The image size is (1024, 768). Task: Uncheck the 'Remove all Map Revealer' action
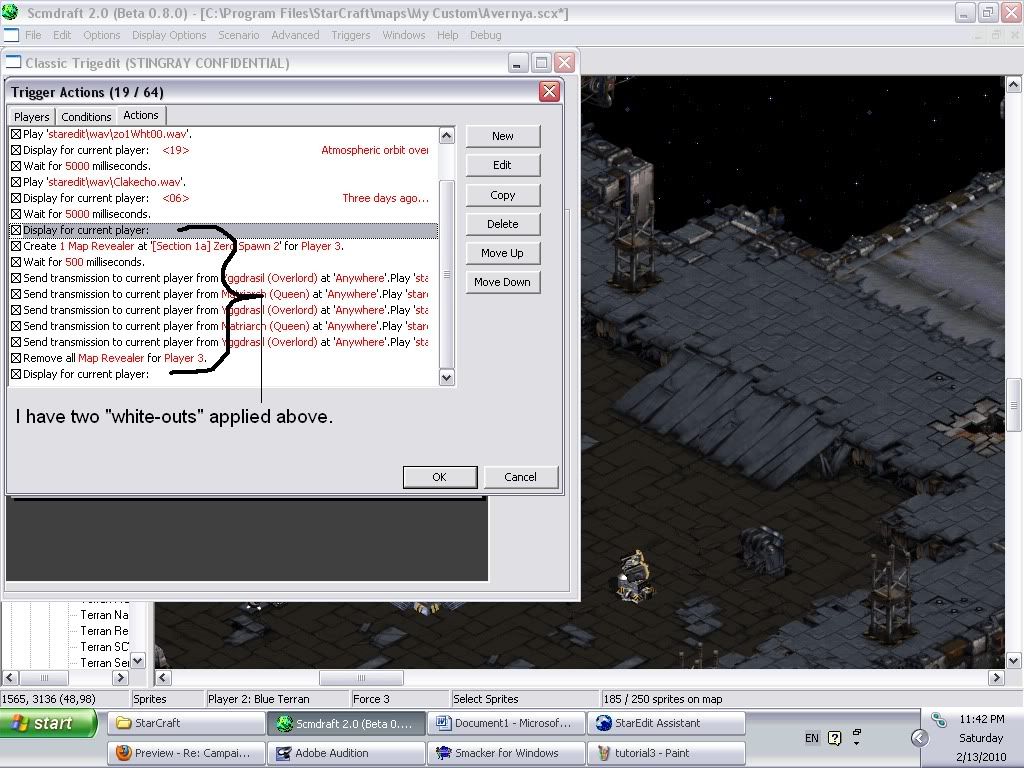tap(16, 358)
